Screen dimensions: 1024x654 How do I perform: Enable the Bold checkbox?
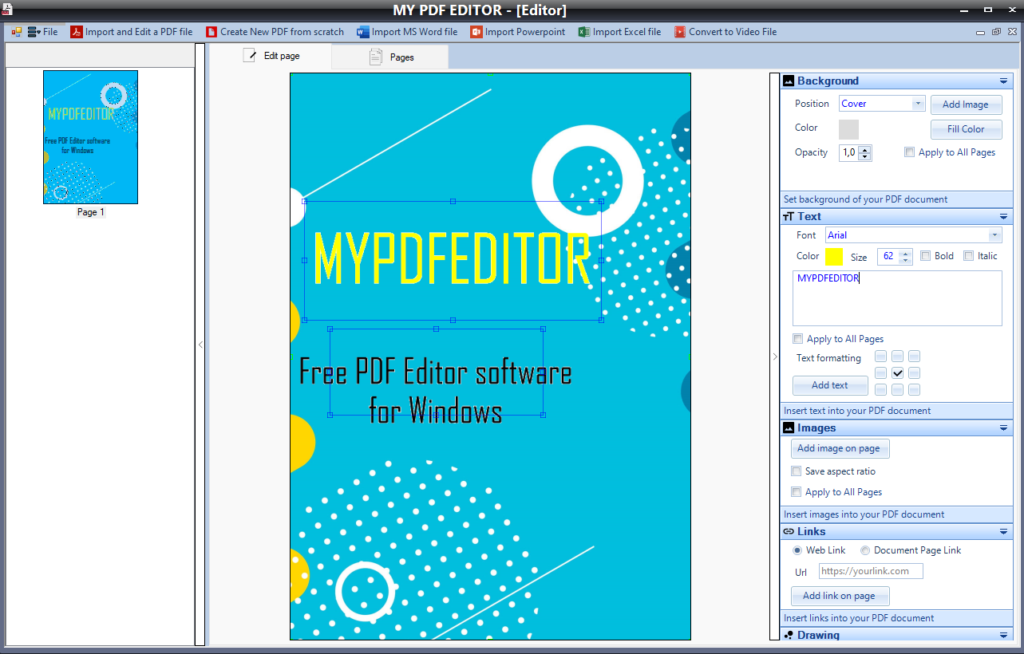(926, 257)
